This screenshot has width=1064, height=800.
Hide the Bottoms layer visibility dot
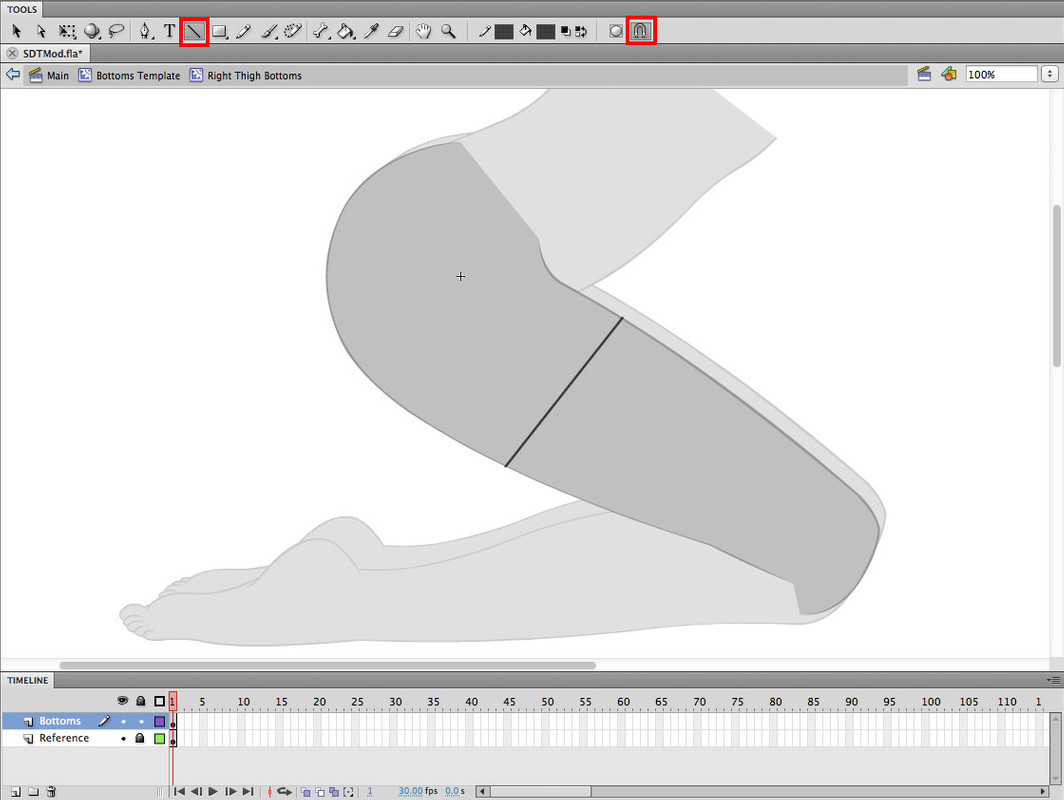coord(124,721)
